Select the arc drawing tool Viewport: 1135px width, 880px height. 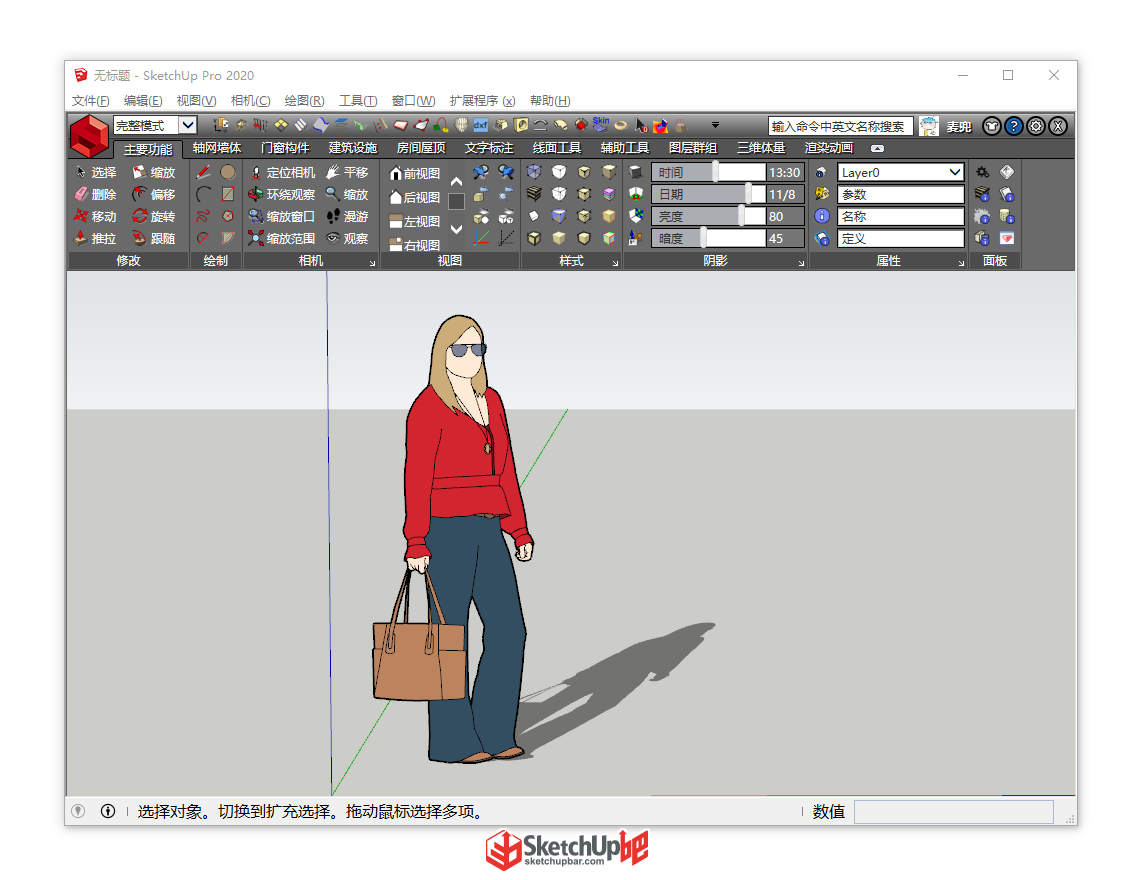click(203, 194)
